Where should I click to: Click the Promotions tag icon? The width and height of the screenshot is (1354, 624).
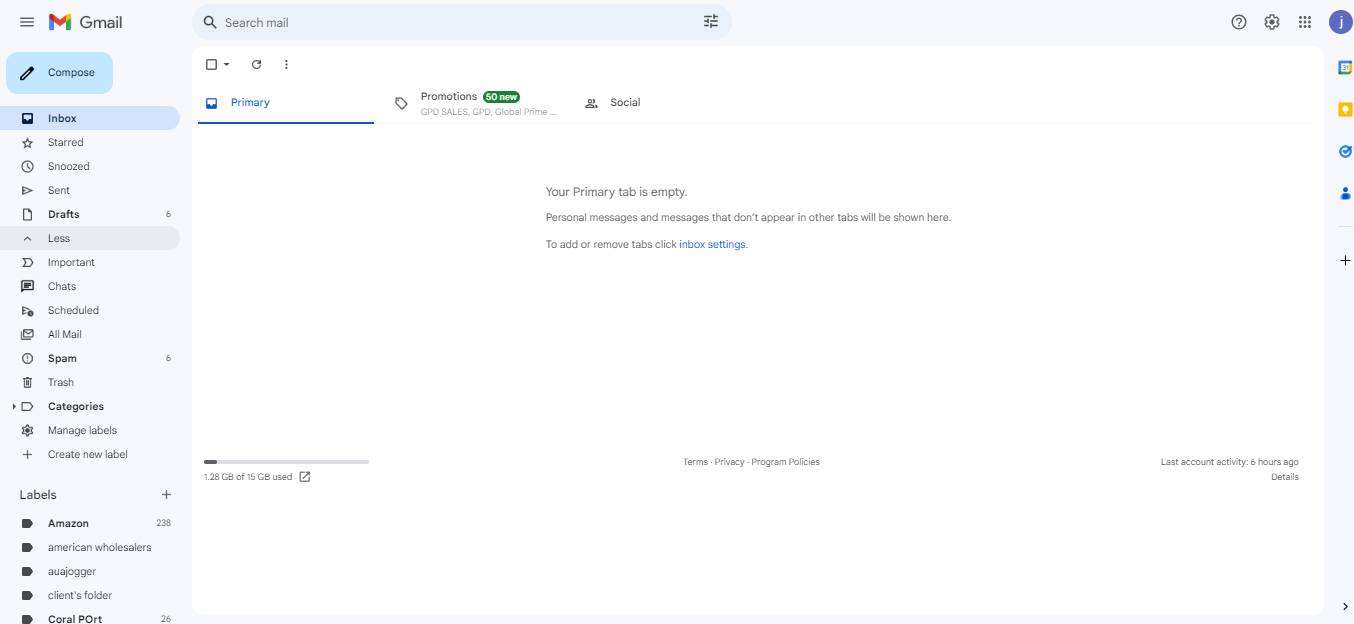[401, 103]
